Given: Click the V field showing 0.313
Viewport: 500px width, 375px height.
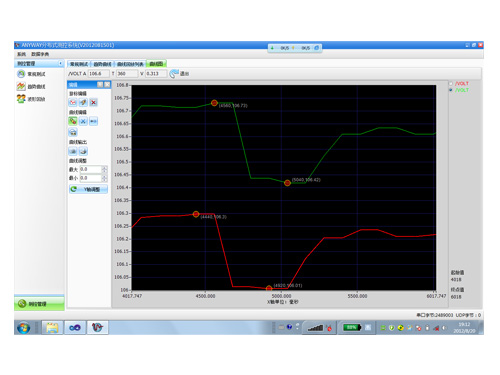Looking at the screenshot, I should pyautogui.click(x=156, y=74).
